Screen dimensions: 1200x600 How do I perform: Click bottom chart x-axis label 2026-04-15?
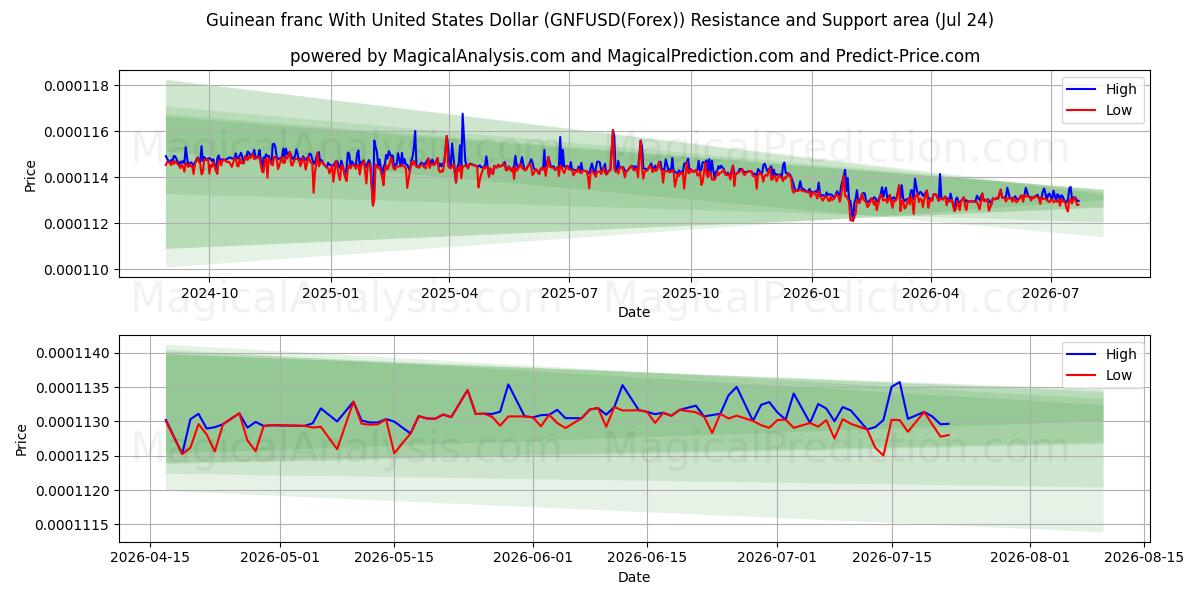(x=150, y=558)
